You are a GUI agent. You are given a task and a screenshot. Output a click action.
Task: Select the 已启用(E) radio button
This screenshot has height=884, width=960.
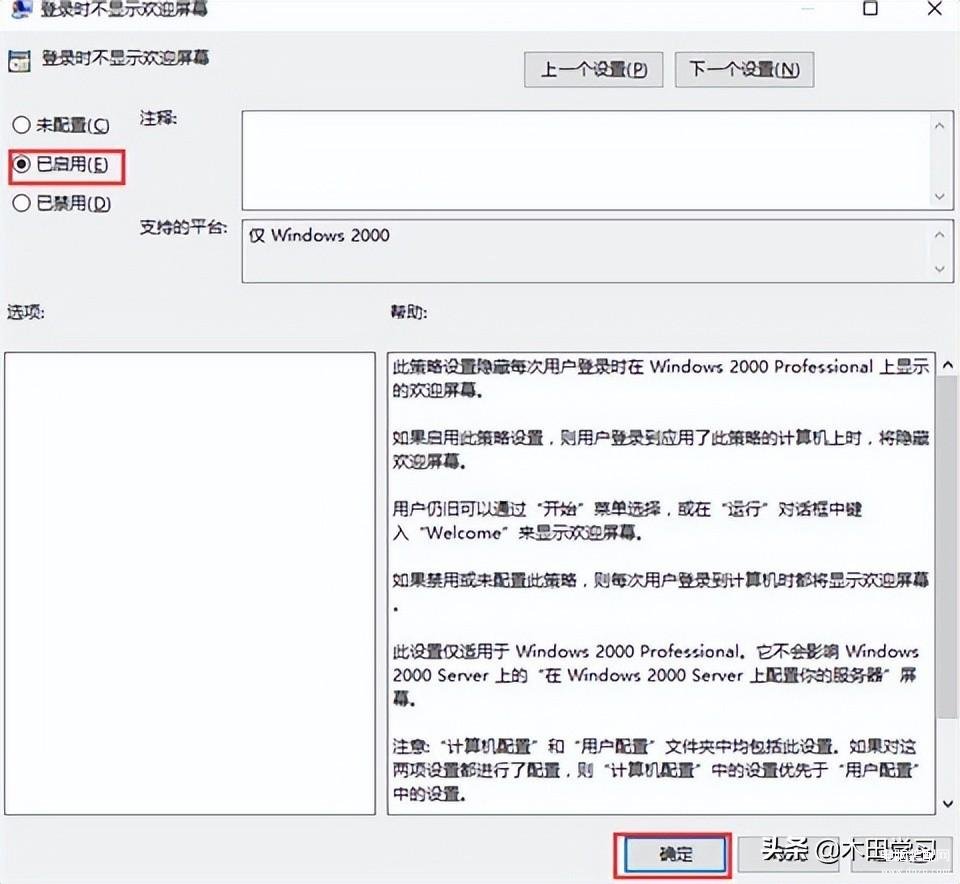pos(61,164)
